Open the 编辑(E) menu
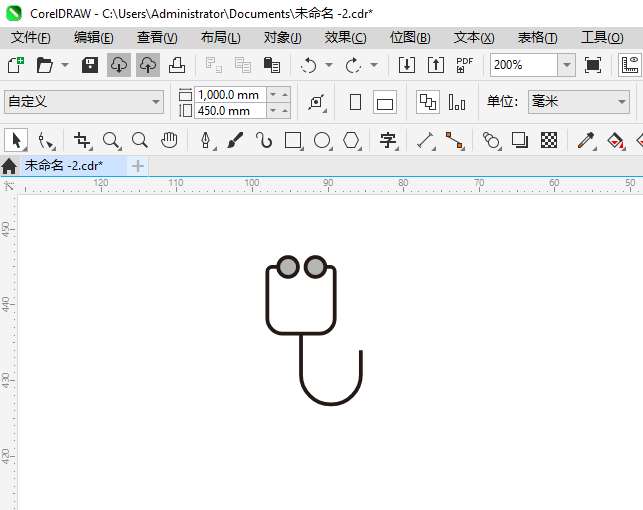 pyautogui.click(x=93, y=38)
